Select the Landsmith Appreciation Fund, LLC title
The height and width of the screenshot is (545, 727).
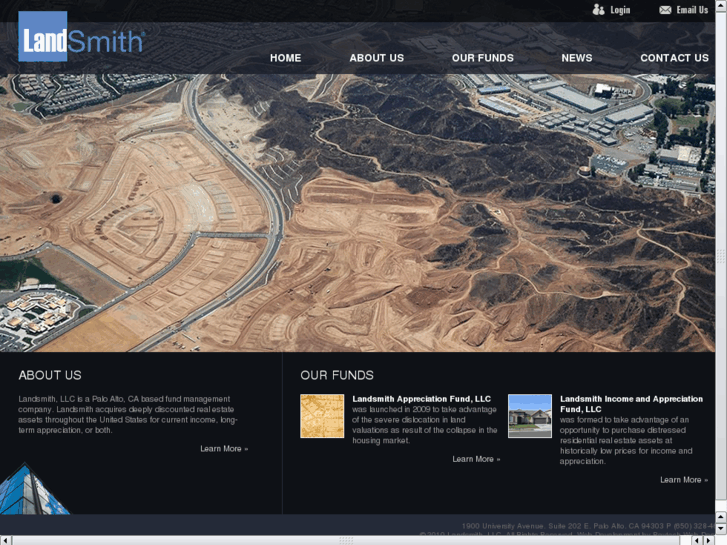pos(421,399)
